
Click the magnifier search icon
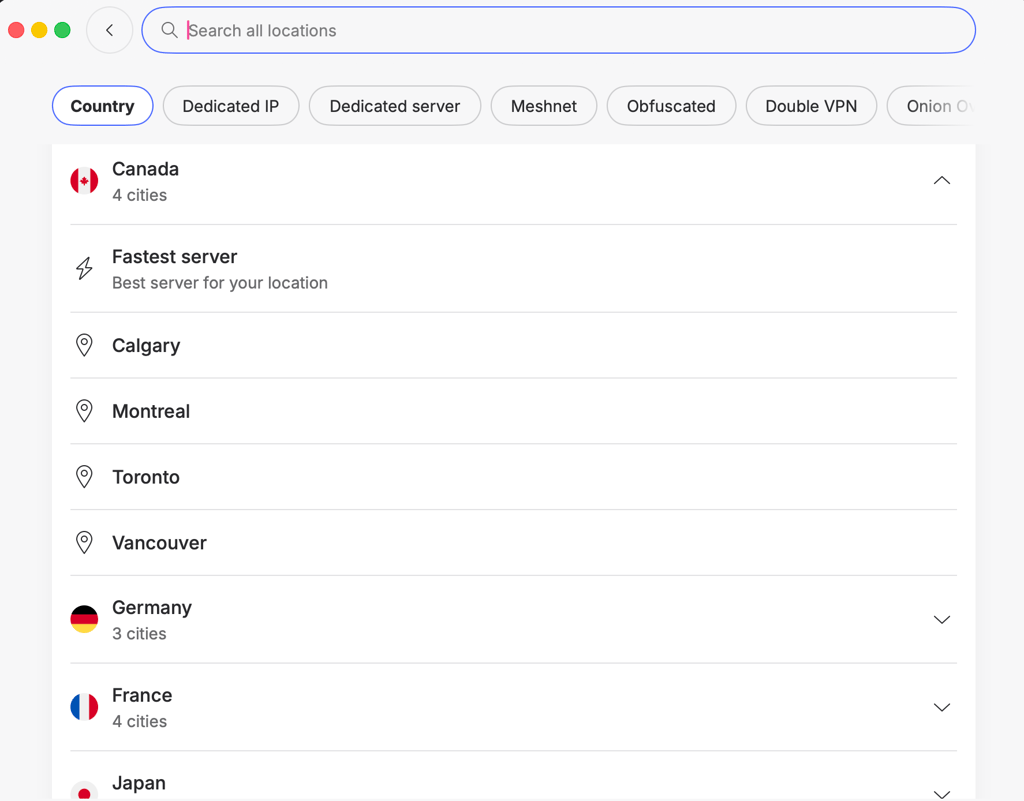(x=169, y=30)
